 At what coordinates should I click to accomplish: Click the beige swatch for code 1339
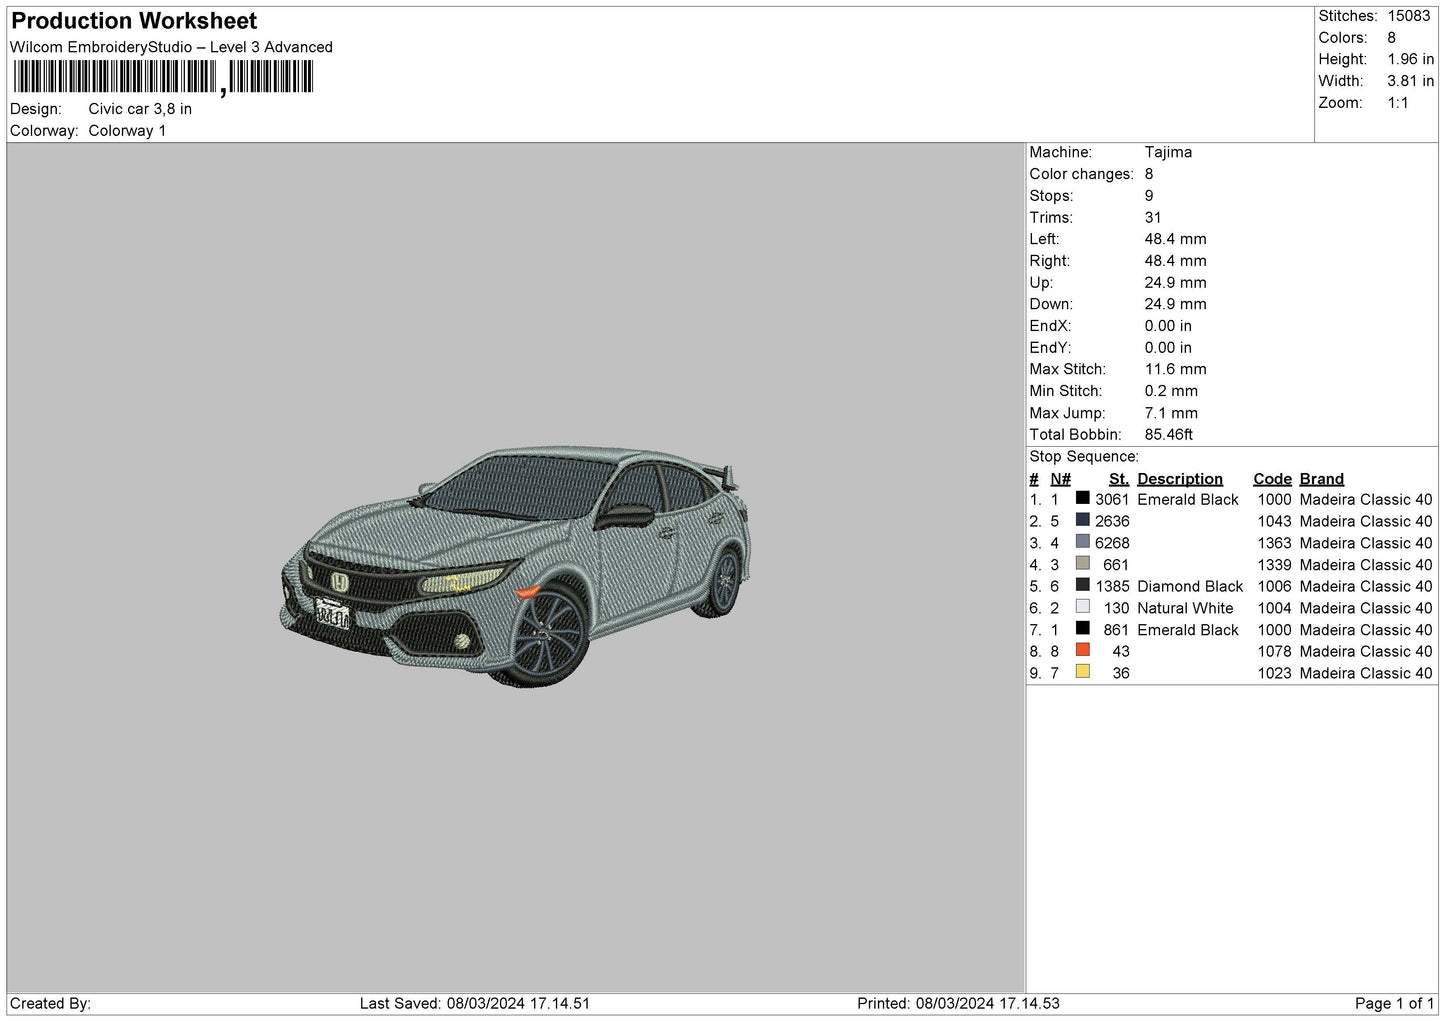[1082, 564]
